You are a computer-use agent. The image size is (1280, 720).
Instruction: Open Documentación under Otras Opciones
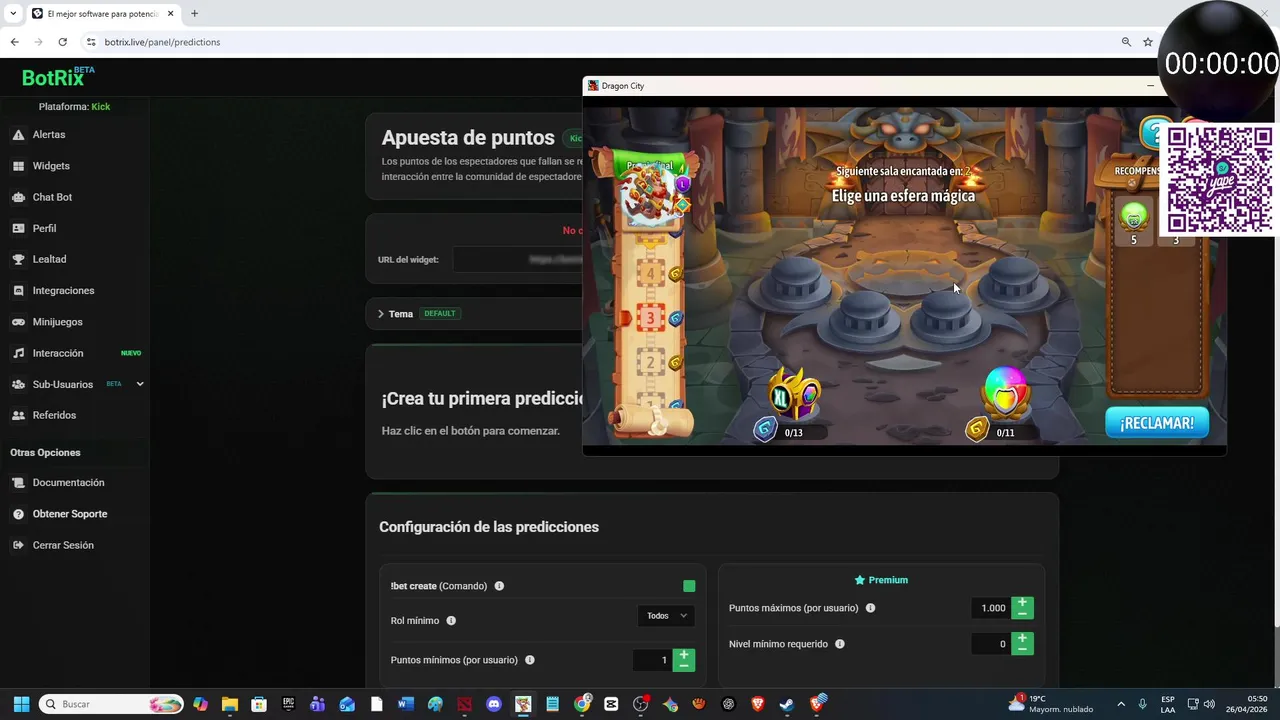coord(68,483)
